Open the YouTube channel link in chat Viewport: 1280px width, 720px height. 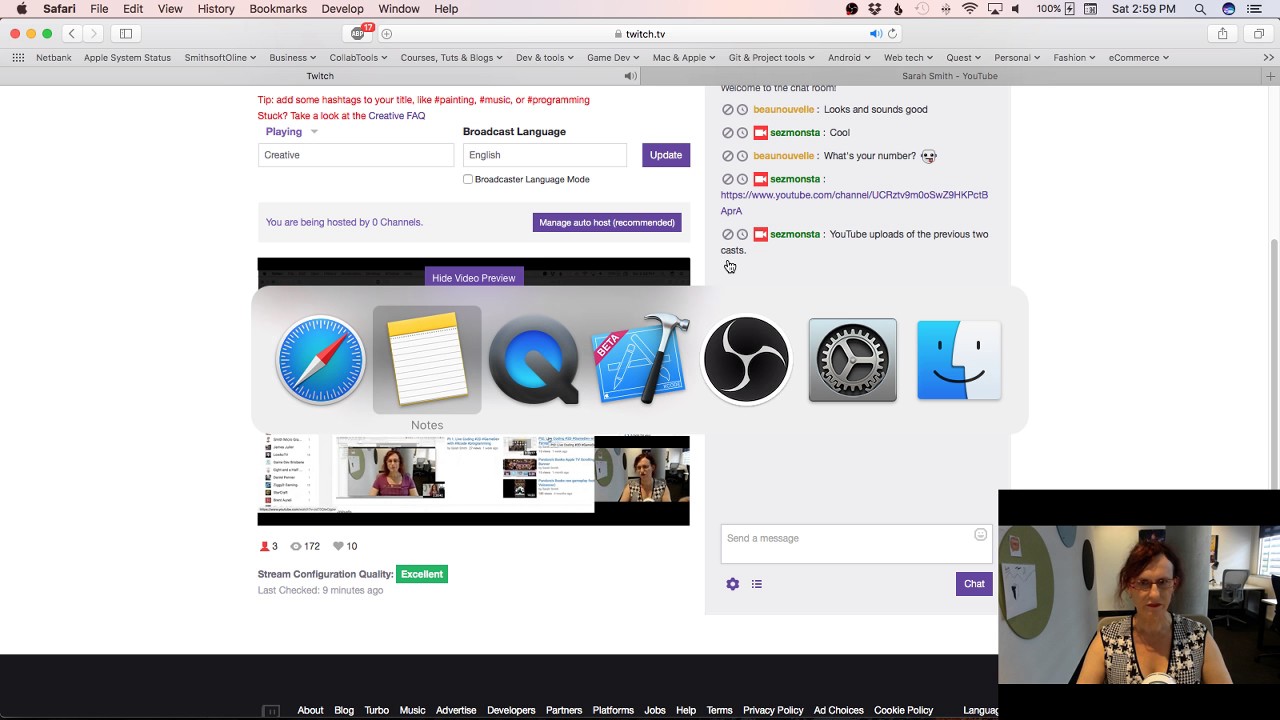click(x=854, y=203)
